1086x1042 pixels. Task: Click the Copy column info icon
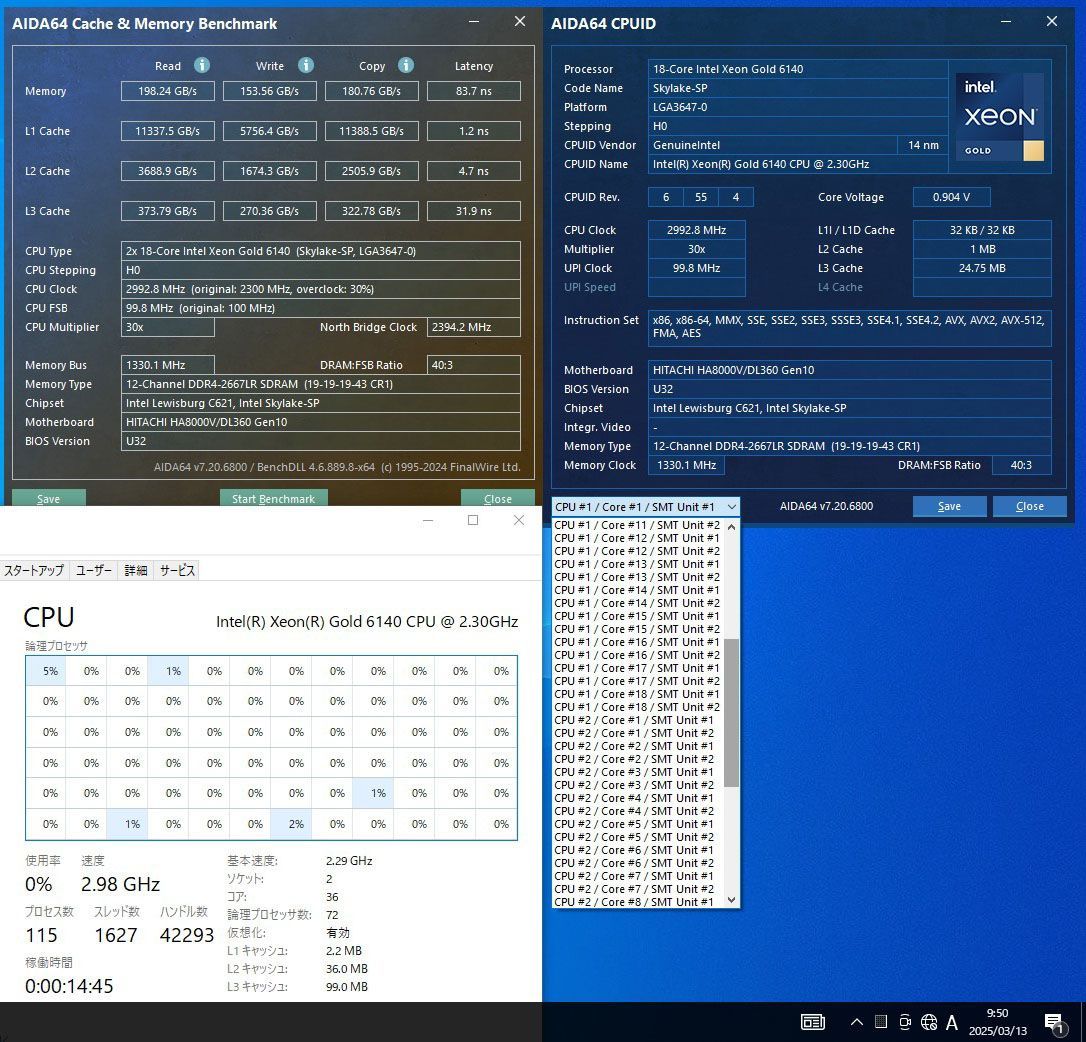tap(405, 66)
